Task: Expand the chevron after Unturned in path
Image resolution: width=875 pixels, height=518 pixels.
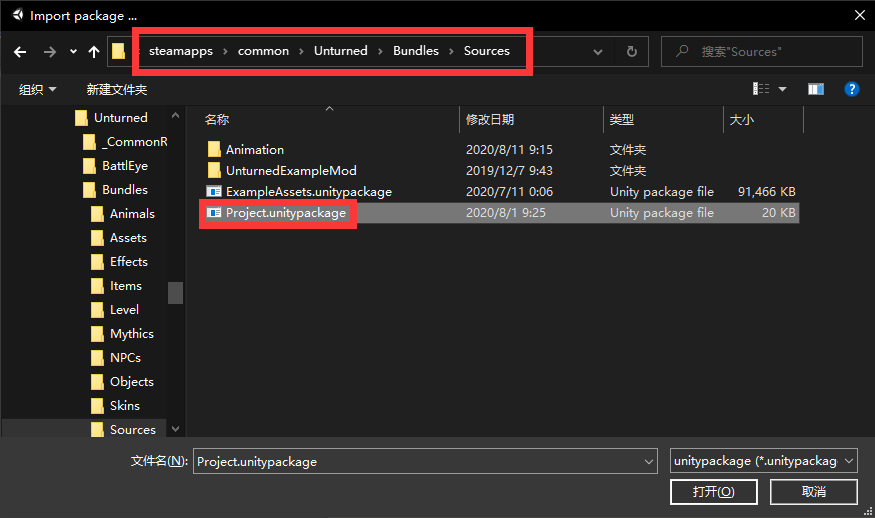Action: tap(380, 51)
